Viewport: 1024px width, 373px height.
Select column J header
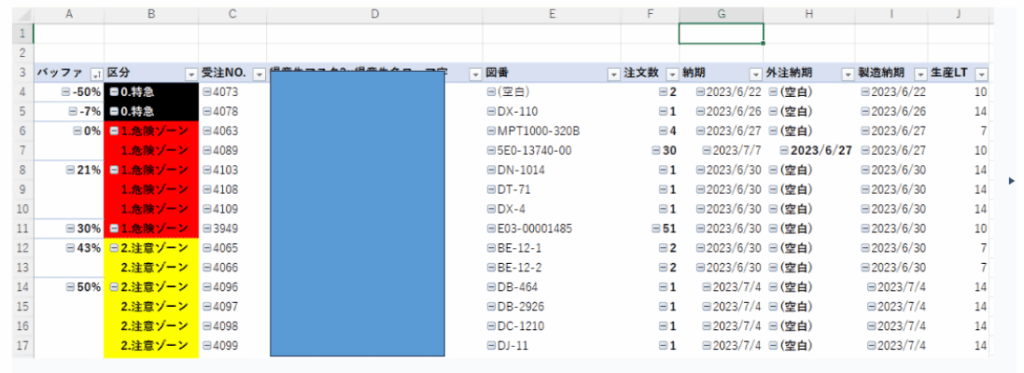tap(958, 14)
